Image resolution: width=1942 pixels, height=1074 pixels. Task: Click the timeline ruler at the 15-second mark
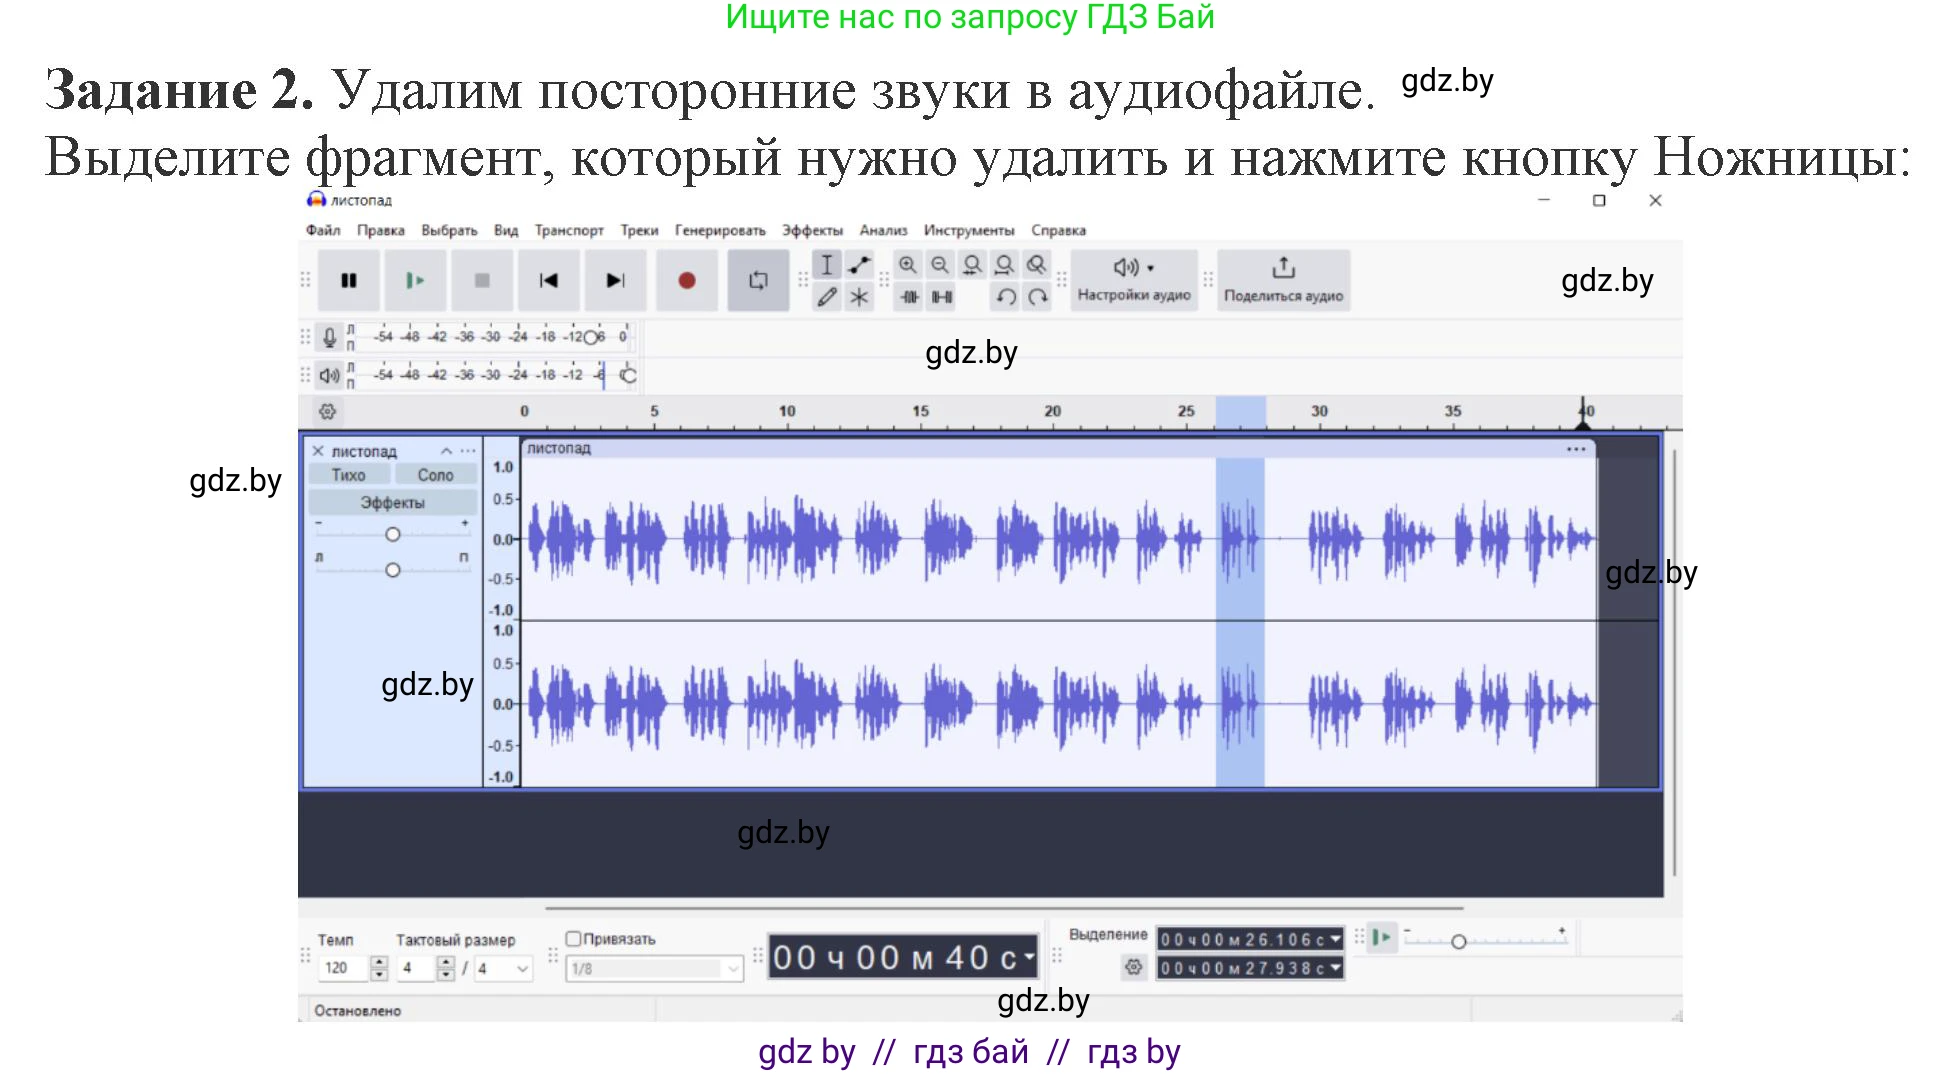920,411
